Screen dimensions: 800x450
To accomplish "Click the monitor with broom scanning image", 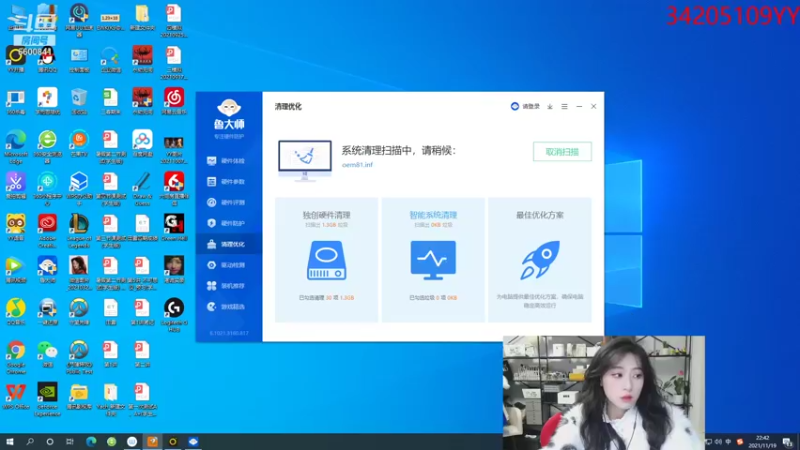I will [305, 160].
